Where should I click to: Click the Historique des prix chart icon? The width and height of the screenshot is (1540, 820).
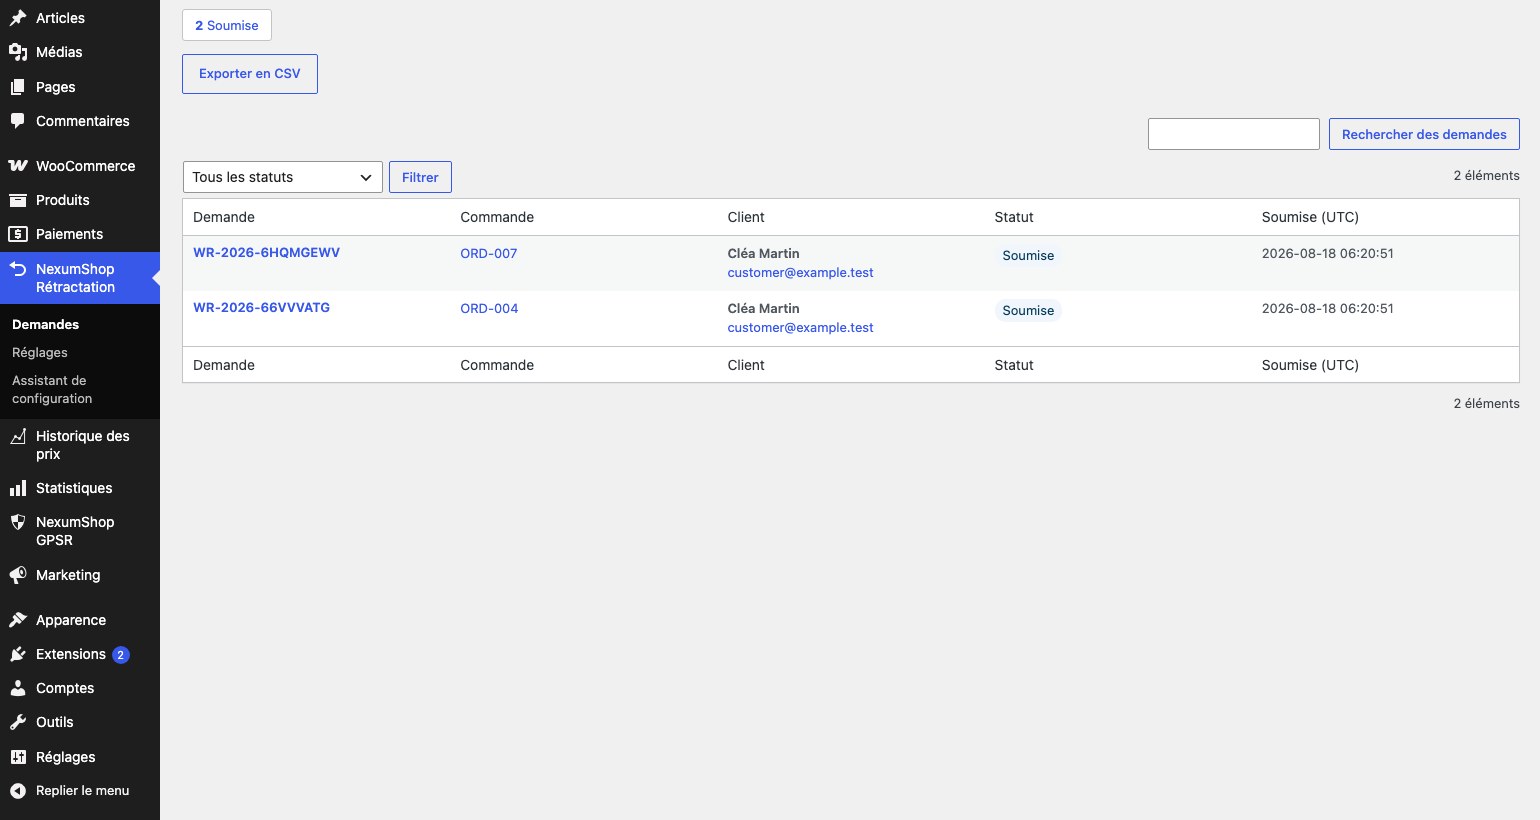pos(18,436)
